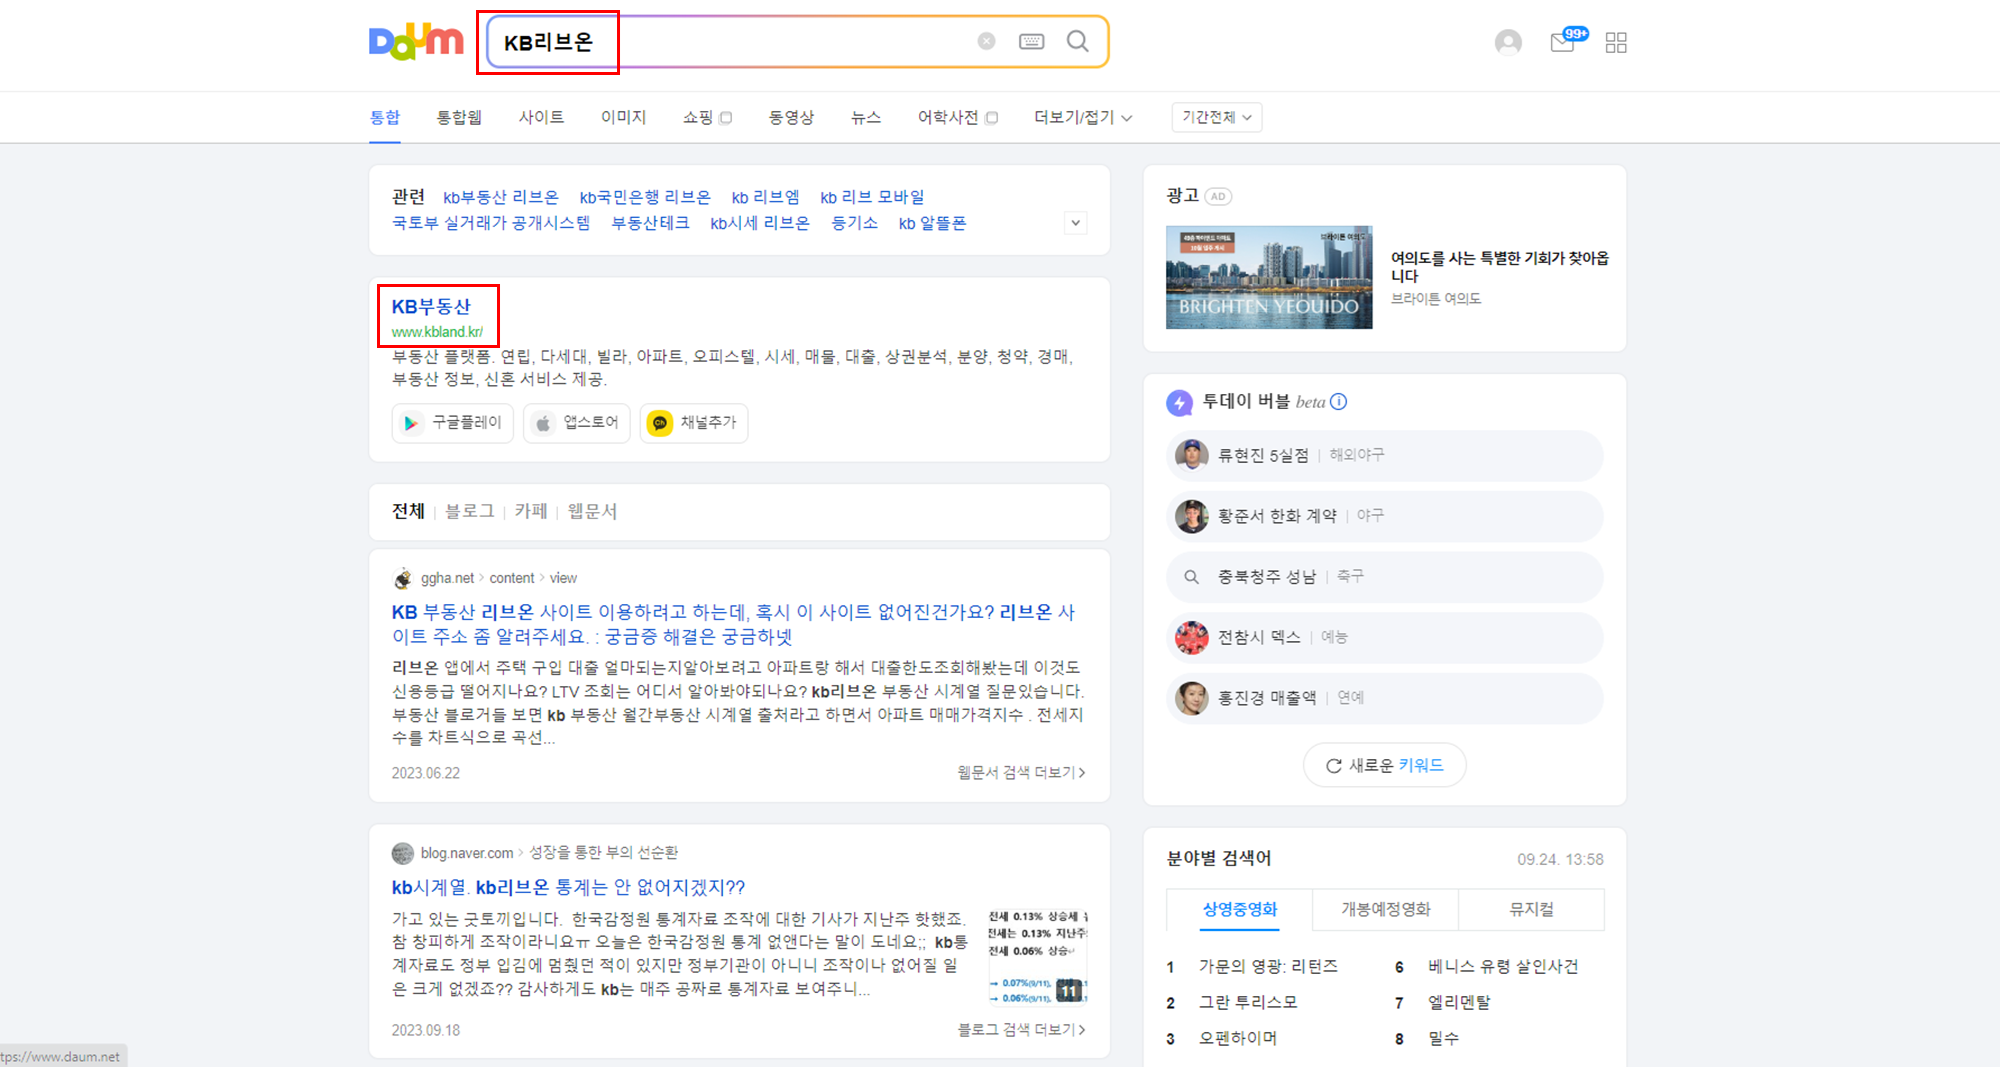This screenshot has width=2000, height=1067.
Task: Click the 새로운 키워드 button
Action: coord(1385,765)
